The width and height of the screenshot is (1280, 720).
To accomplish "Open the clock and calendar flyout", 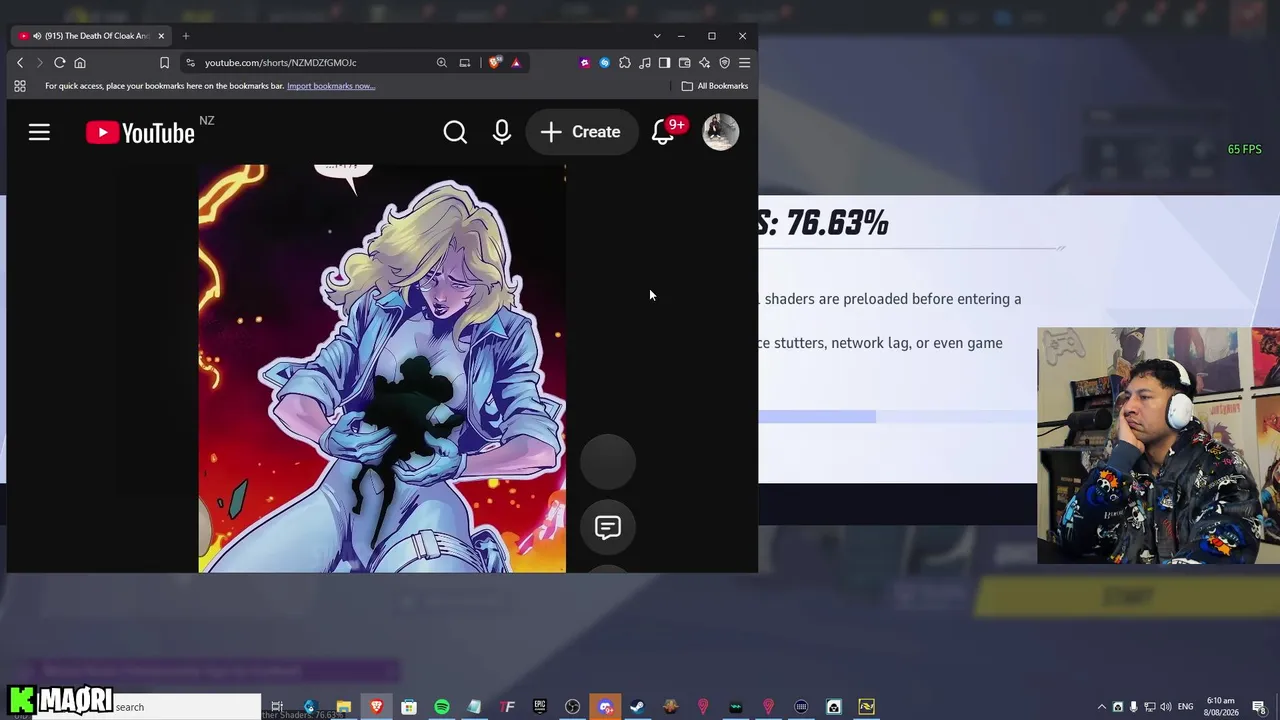I will tap(1221, 707).
